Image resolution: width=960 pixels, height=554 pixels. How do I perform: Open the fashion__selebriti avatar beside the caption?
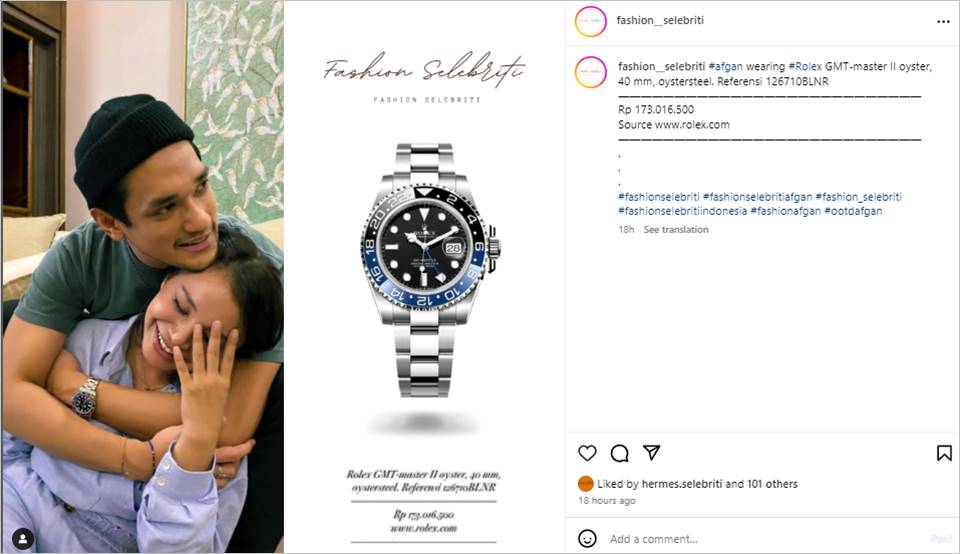pyautogui.click(x=591, y=72)
